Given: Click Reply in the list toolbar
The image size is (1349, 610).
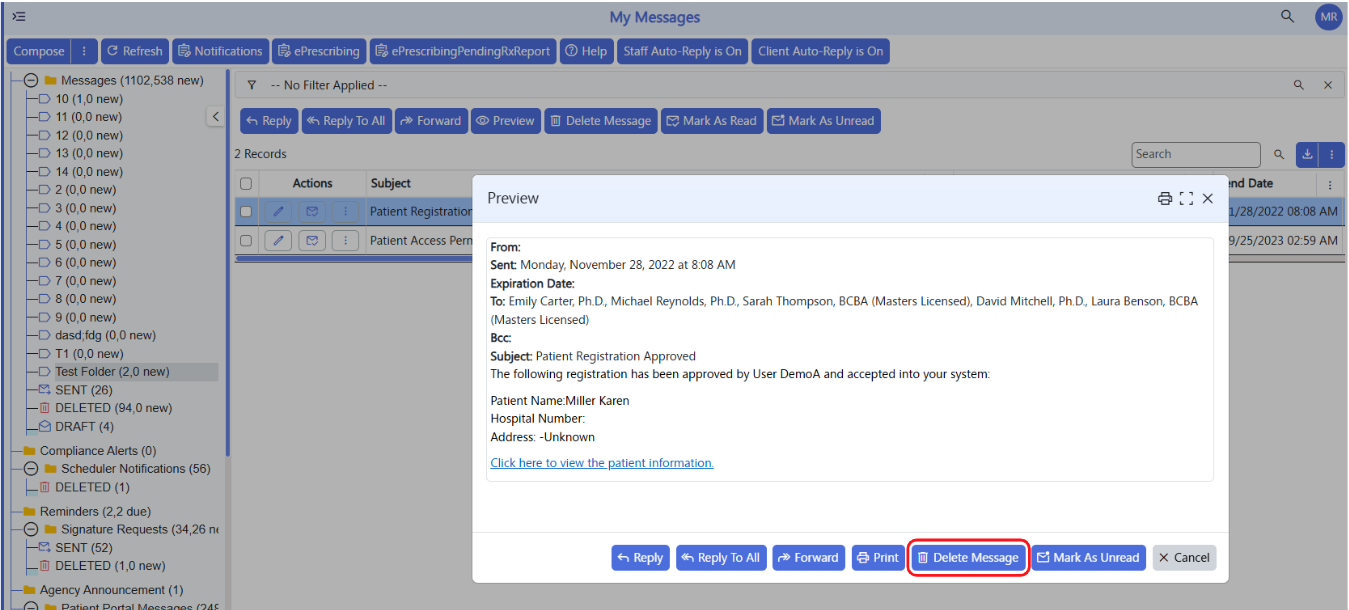Looking at the screenshot, I should pos(269,121).
